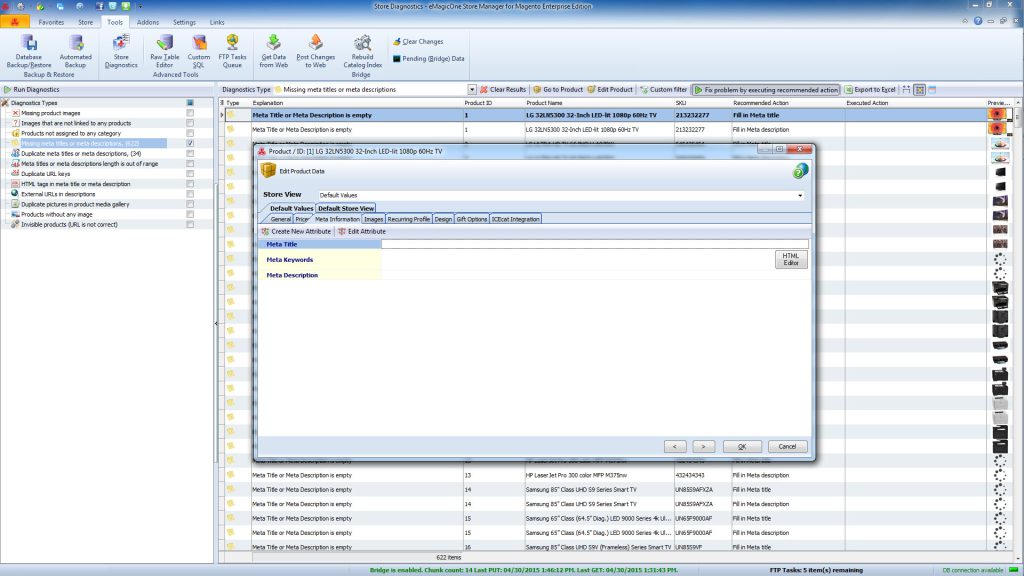Open Database Backup/Restore tool
The height and width of the screenshot is (576, 1024).
(x=29, y=50)
